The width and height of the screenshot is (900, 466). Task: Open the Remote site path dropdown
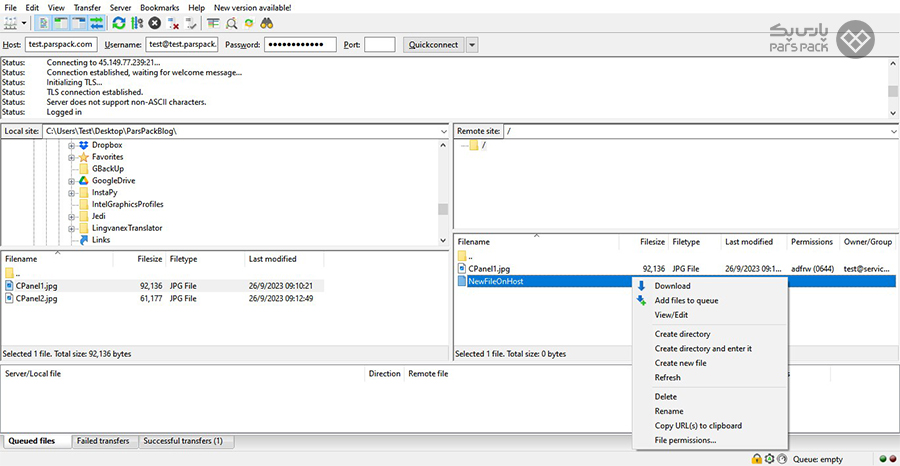click(x=894, y=131)
